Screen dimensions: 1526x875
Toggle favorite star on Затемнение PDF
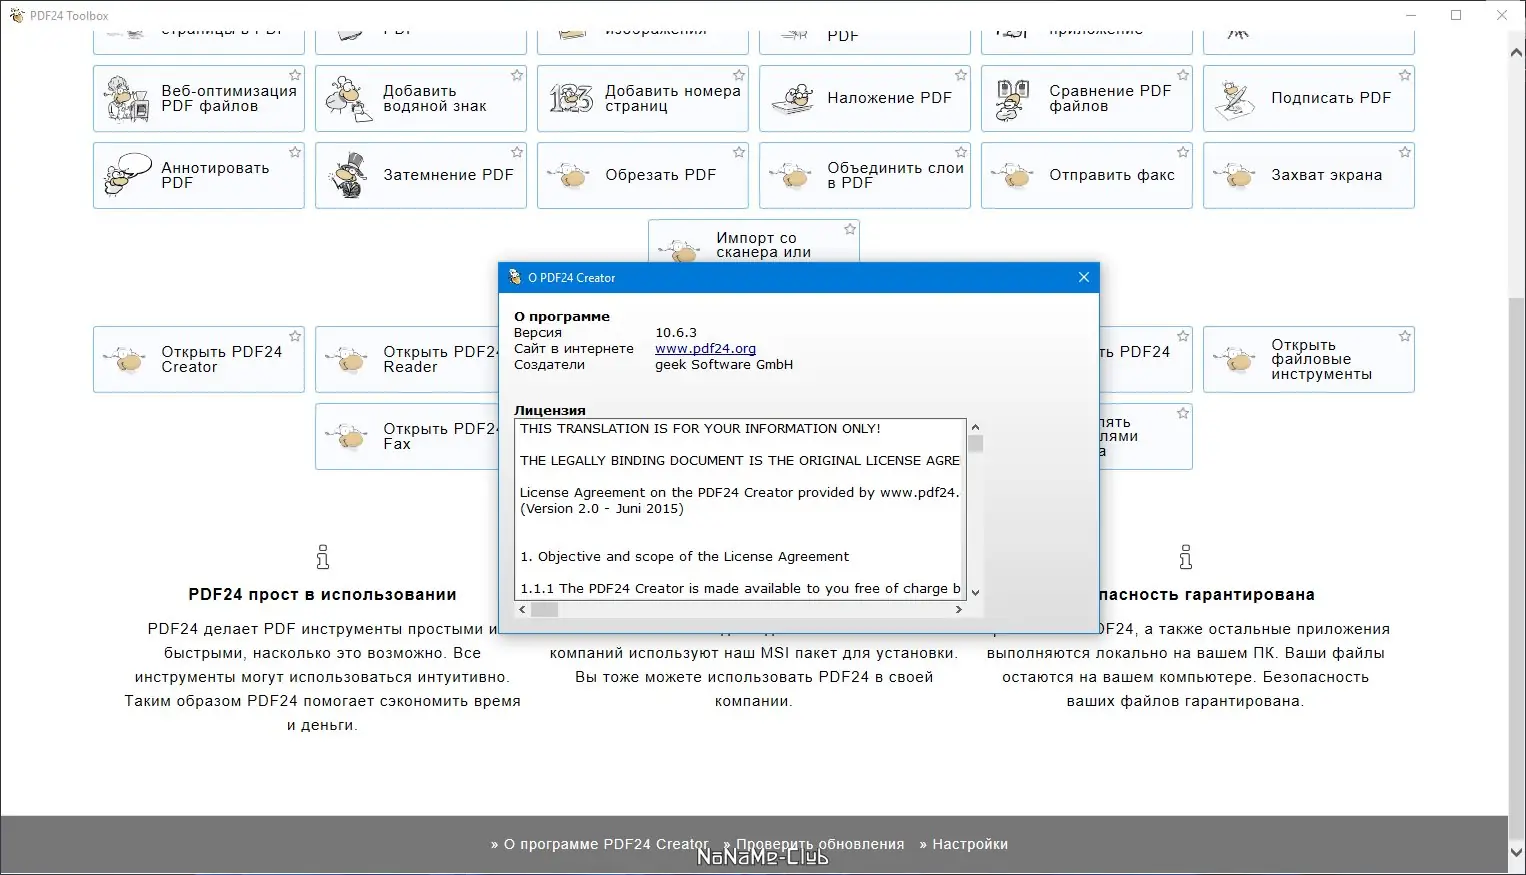pos(517,152)
